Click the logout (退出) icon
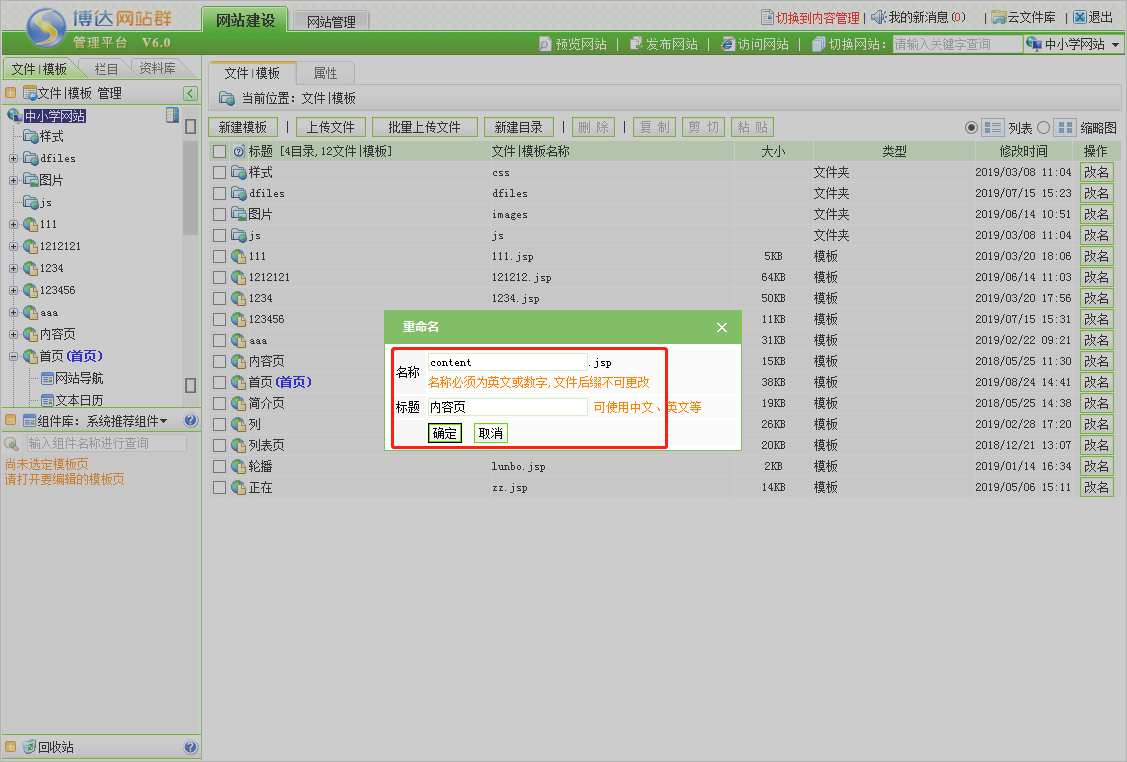The height and width of the screenshot is (762, 1127). click(1080, 17)
